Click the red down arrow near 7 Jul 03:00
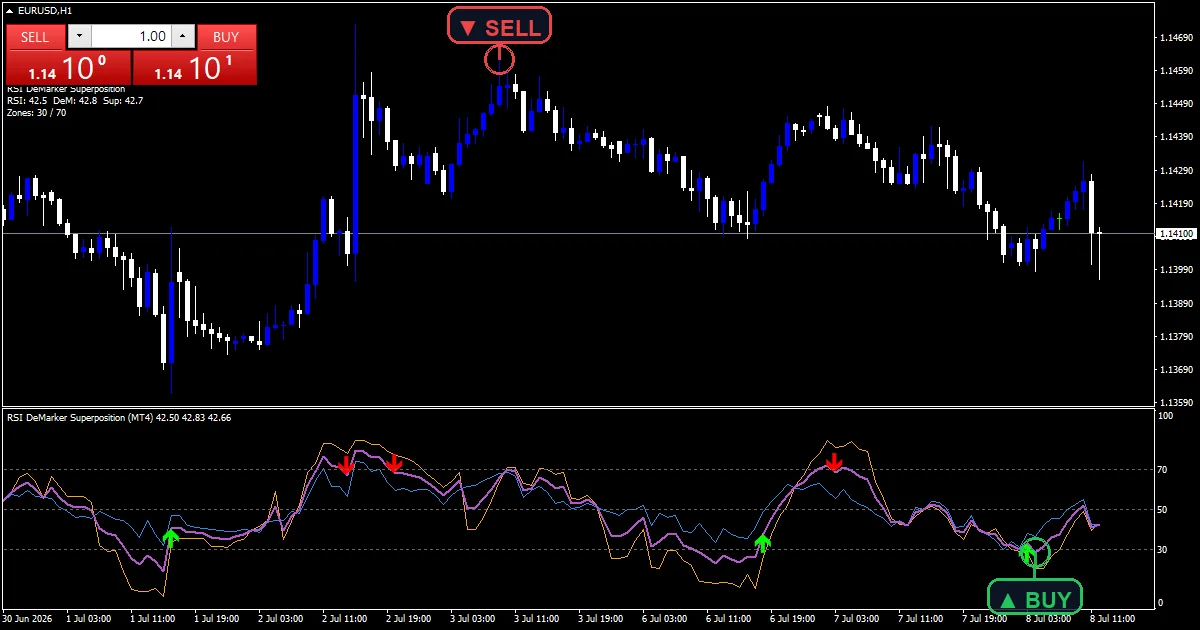The height and width of the screenshot is (630, 1200). 834,462
